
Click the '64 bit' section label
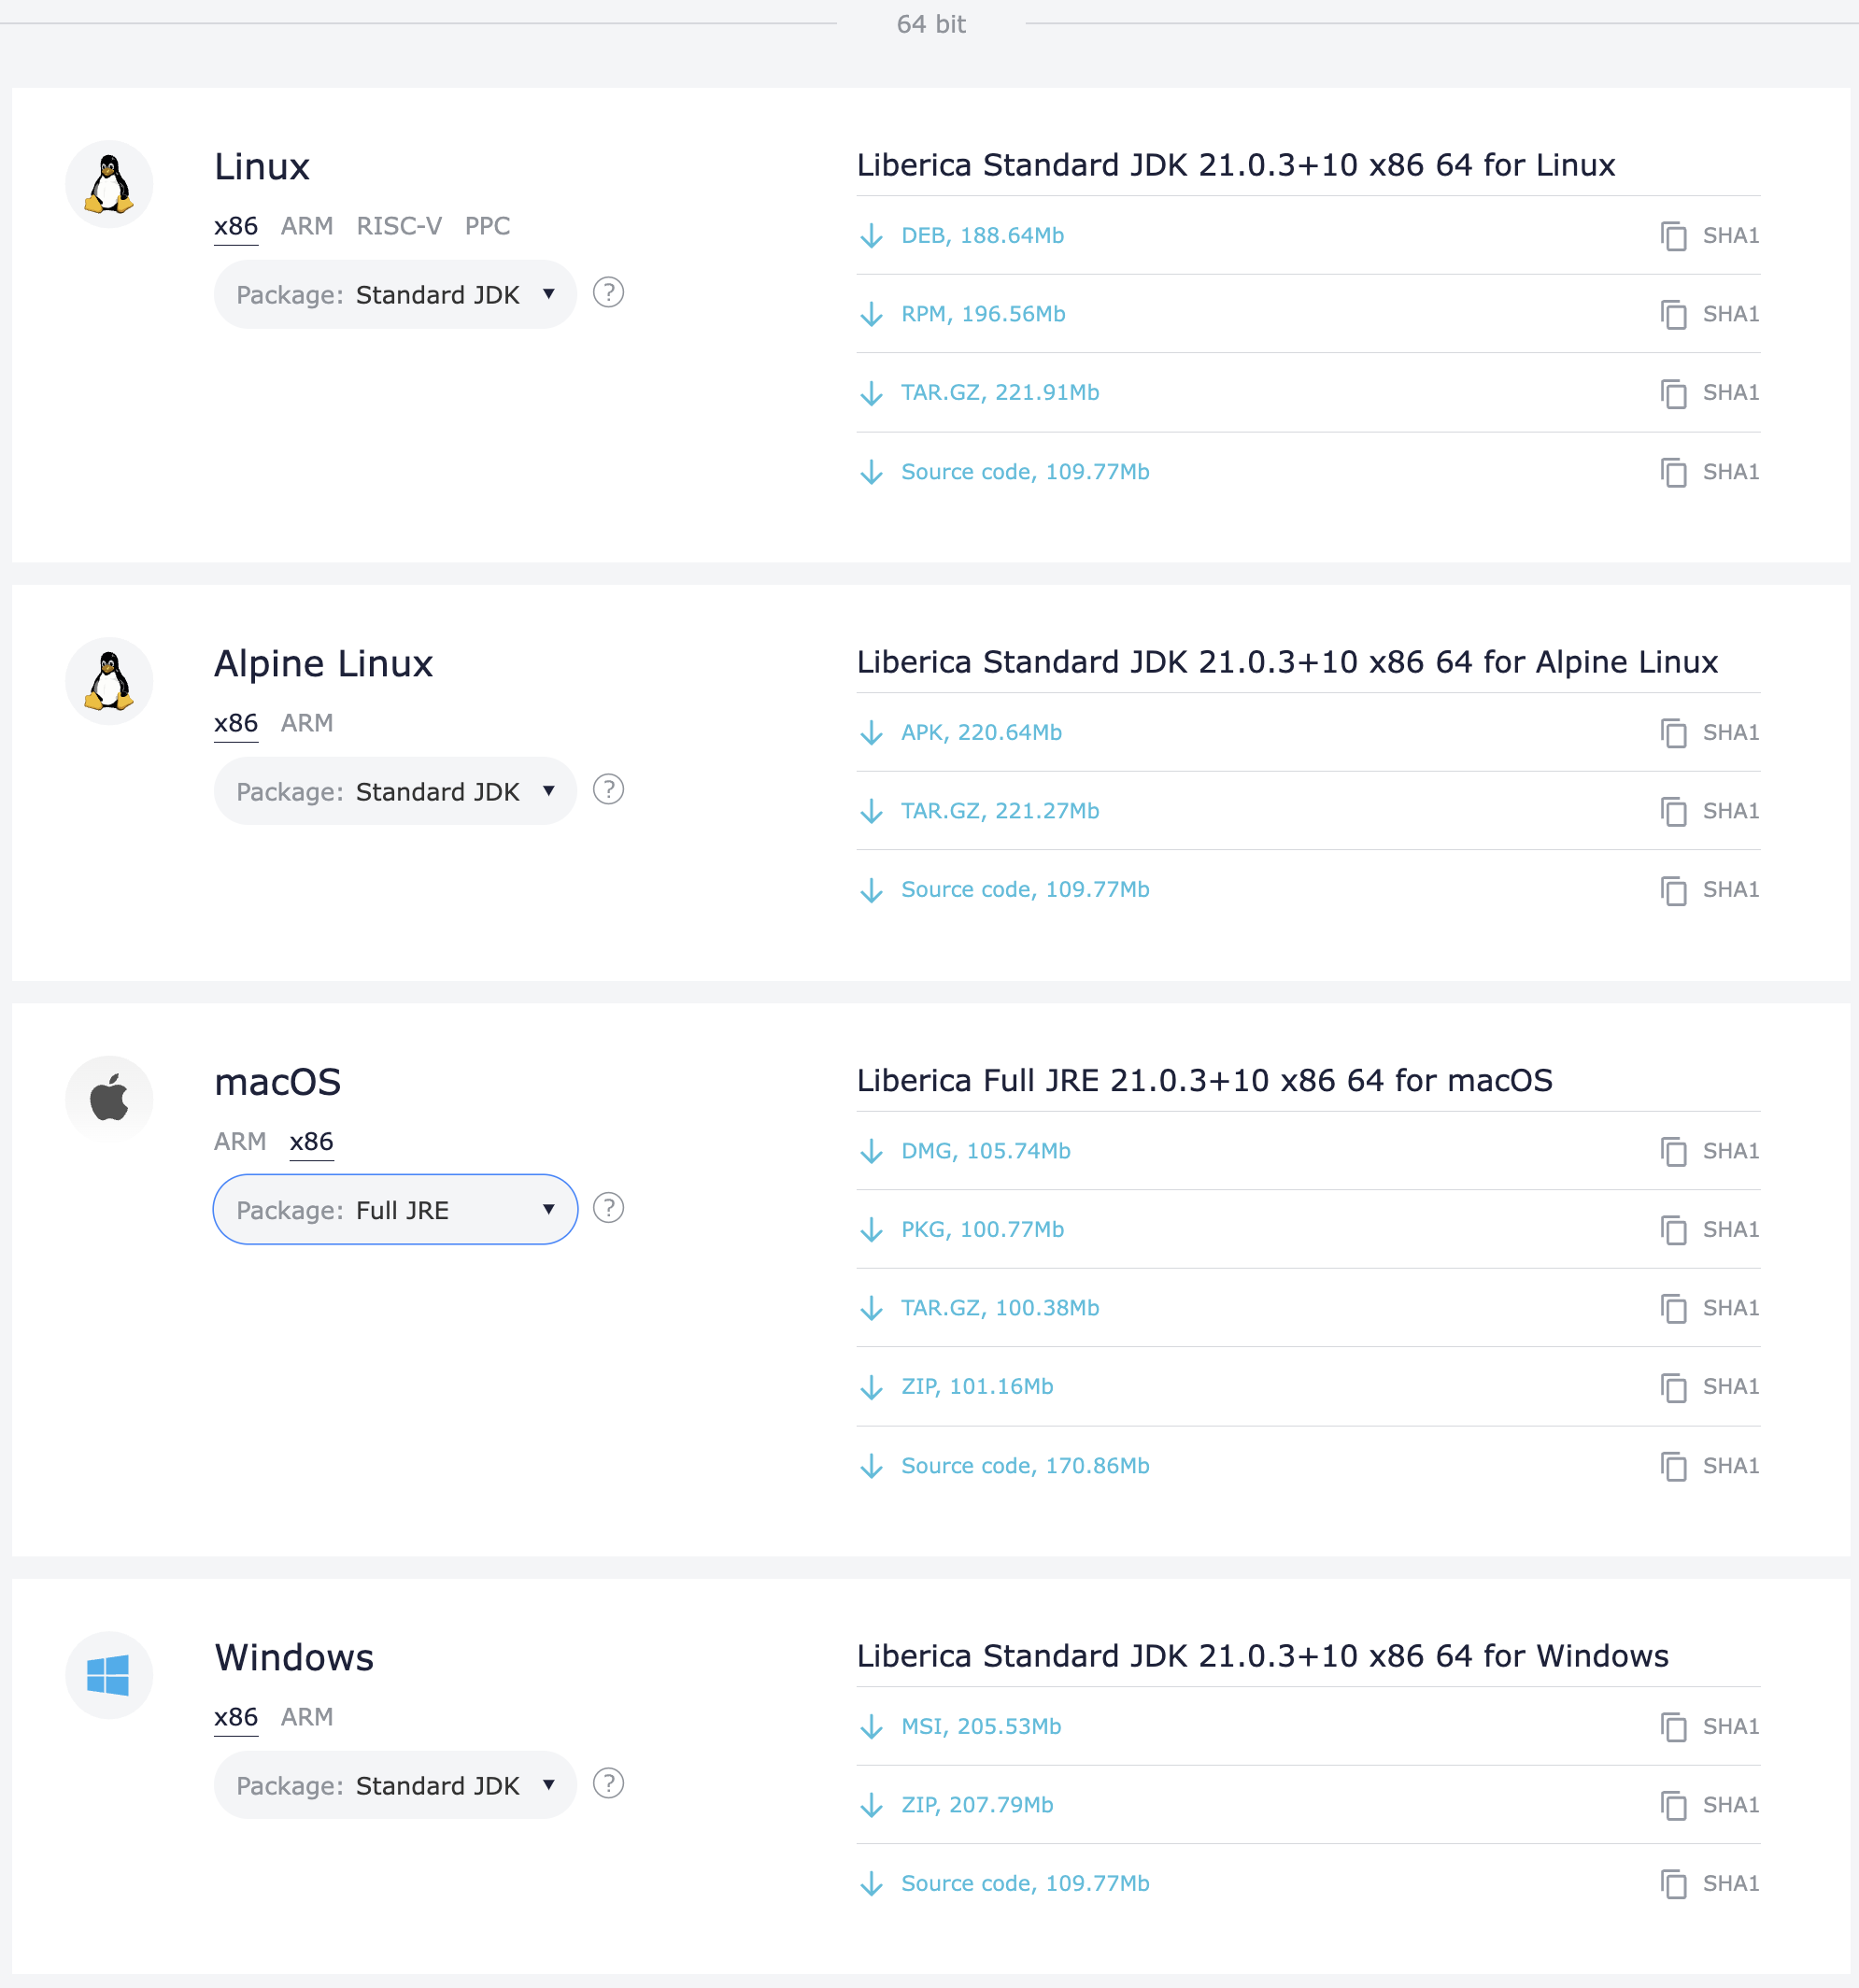click(x=931, y=24)
